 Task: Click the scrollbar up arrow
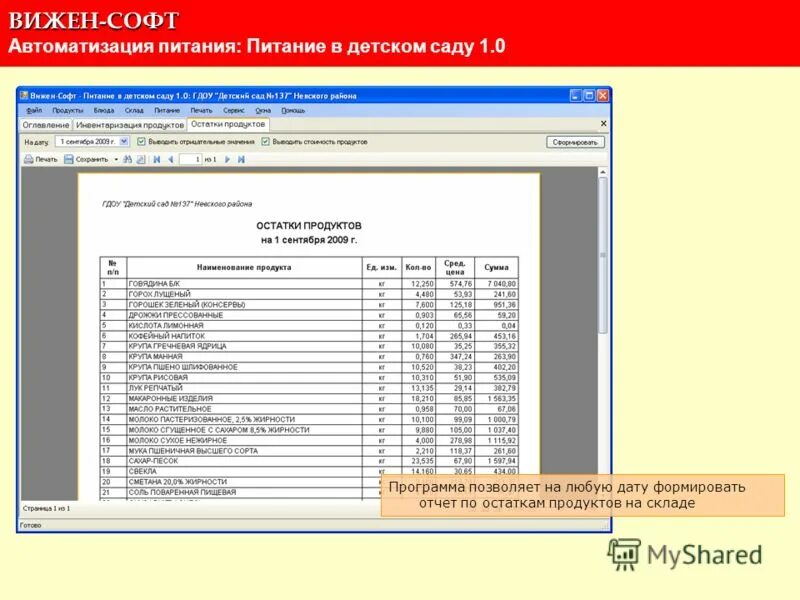click(x=603, y=172)
